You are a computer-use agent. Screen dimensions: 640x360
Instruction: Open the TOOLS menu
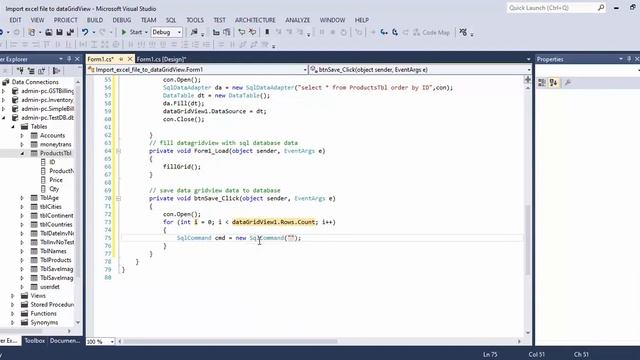(195, 20)
